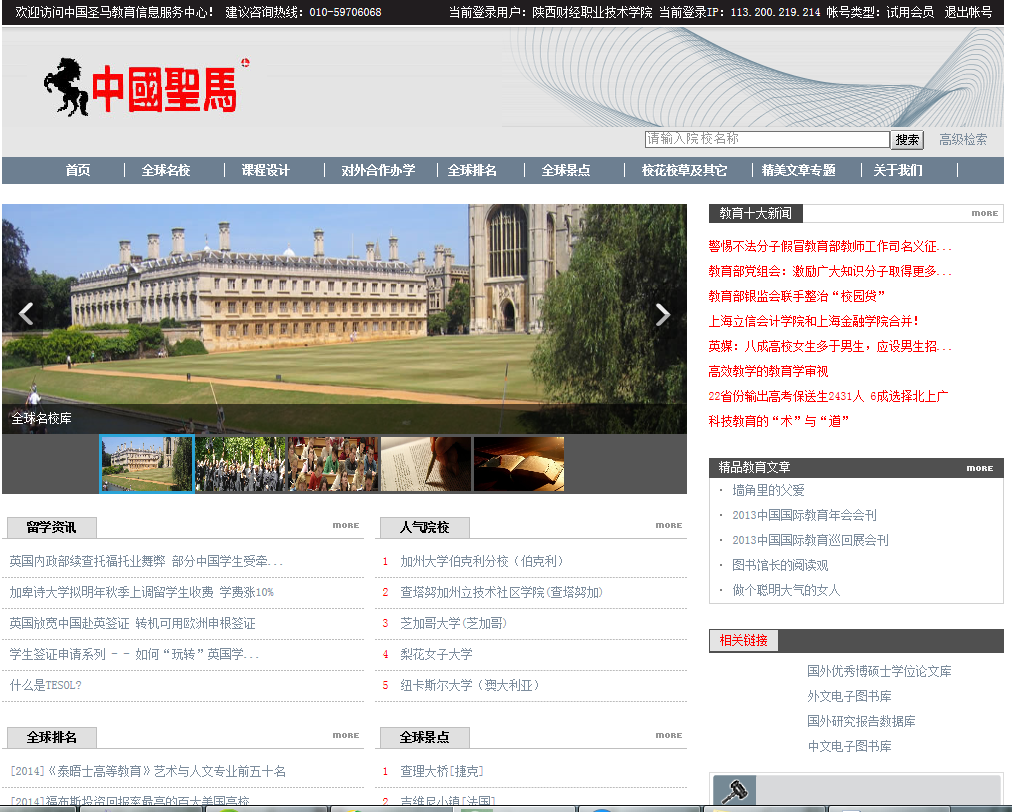Click the 中國聖馬 horse logo
This screenshot has height=812, width=1012.
tap(141, 87)
